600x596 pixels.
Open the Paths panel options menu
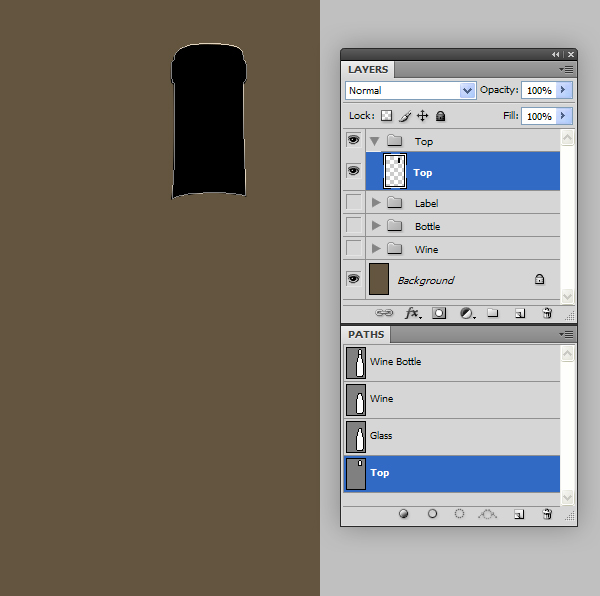[566, 335]
